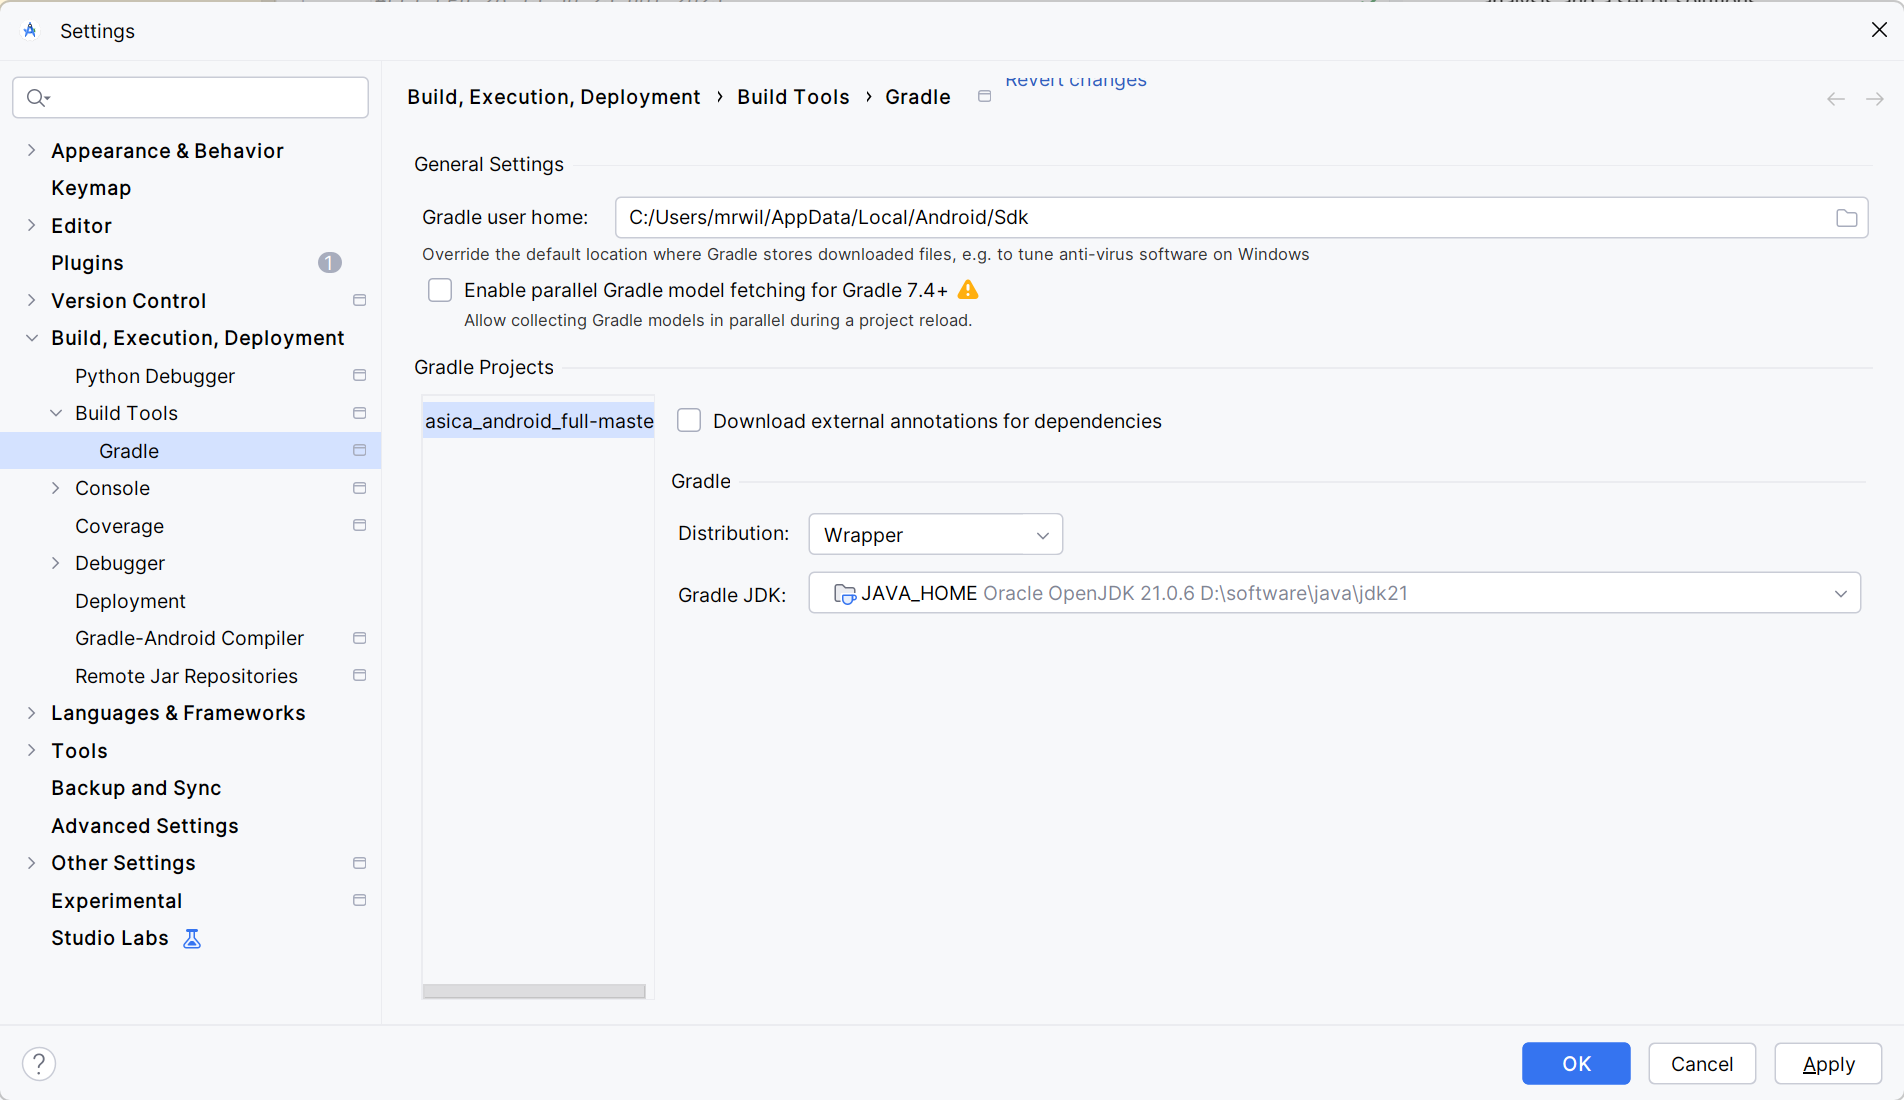Click the Android Studio logo icon in title bar
The image size is (1904, 1100).
(x=30, y=31)
